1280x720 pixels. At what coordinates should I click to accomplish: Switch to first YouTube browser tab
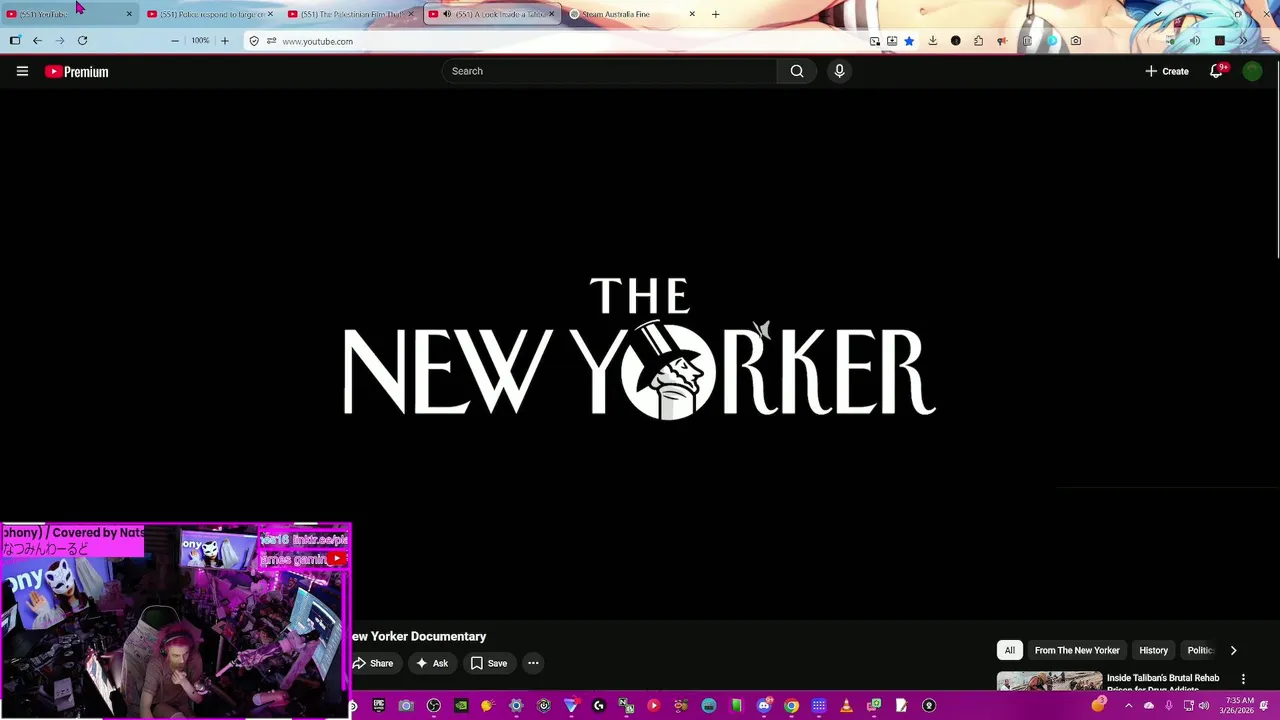point(68,14)
